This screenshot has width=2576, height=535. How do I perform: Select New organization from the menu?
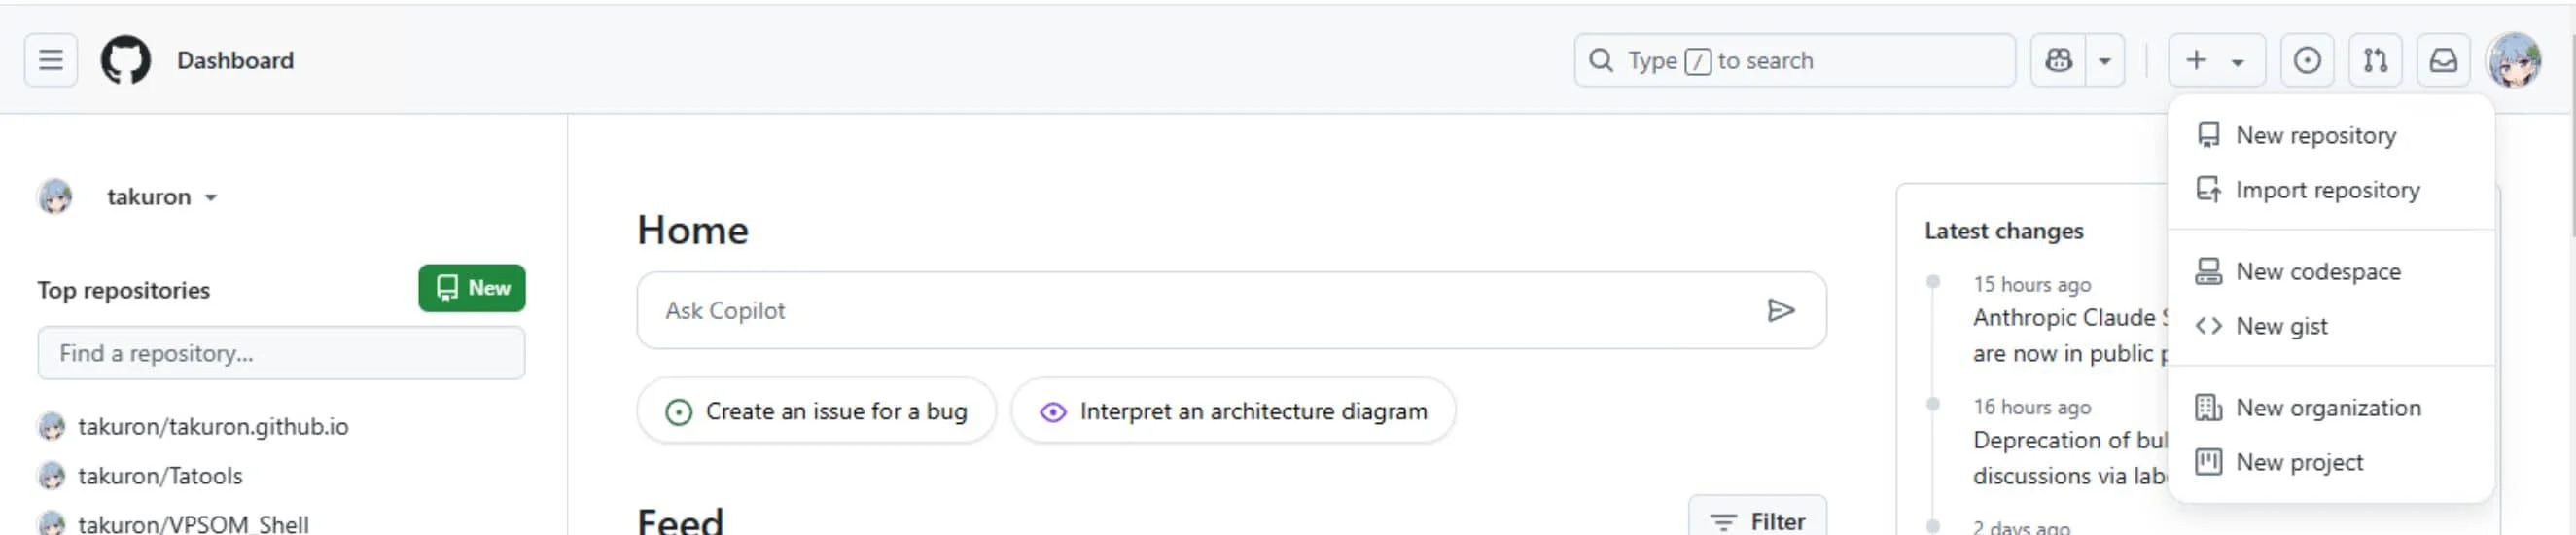2330,407
